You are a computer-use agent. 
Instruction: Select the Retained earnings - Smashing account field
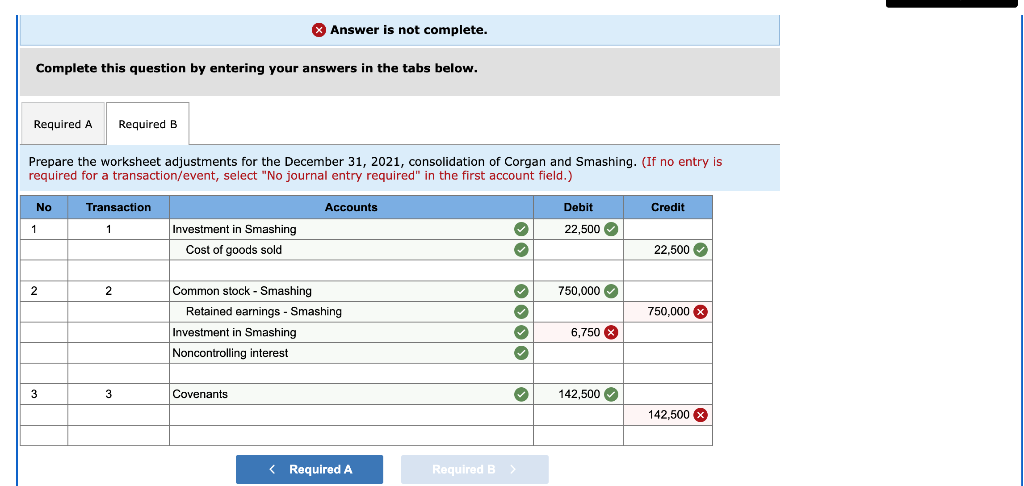point(351,312)
